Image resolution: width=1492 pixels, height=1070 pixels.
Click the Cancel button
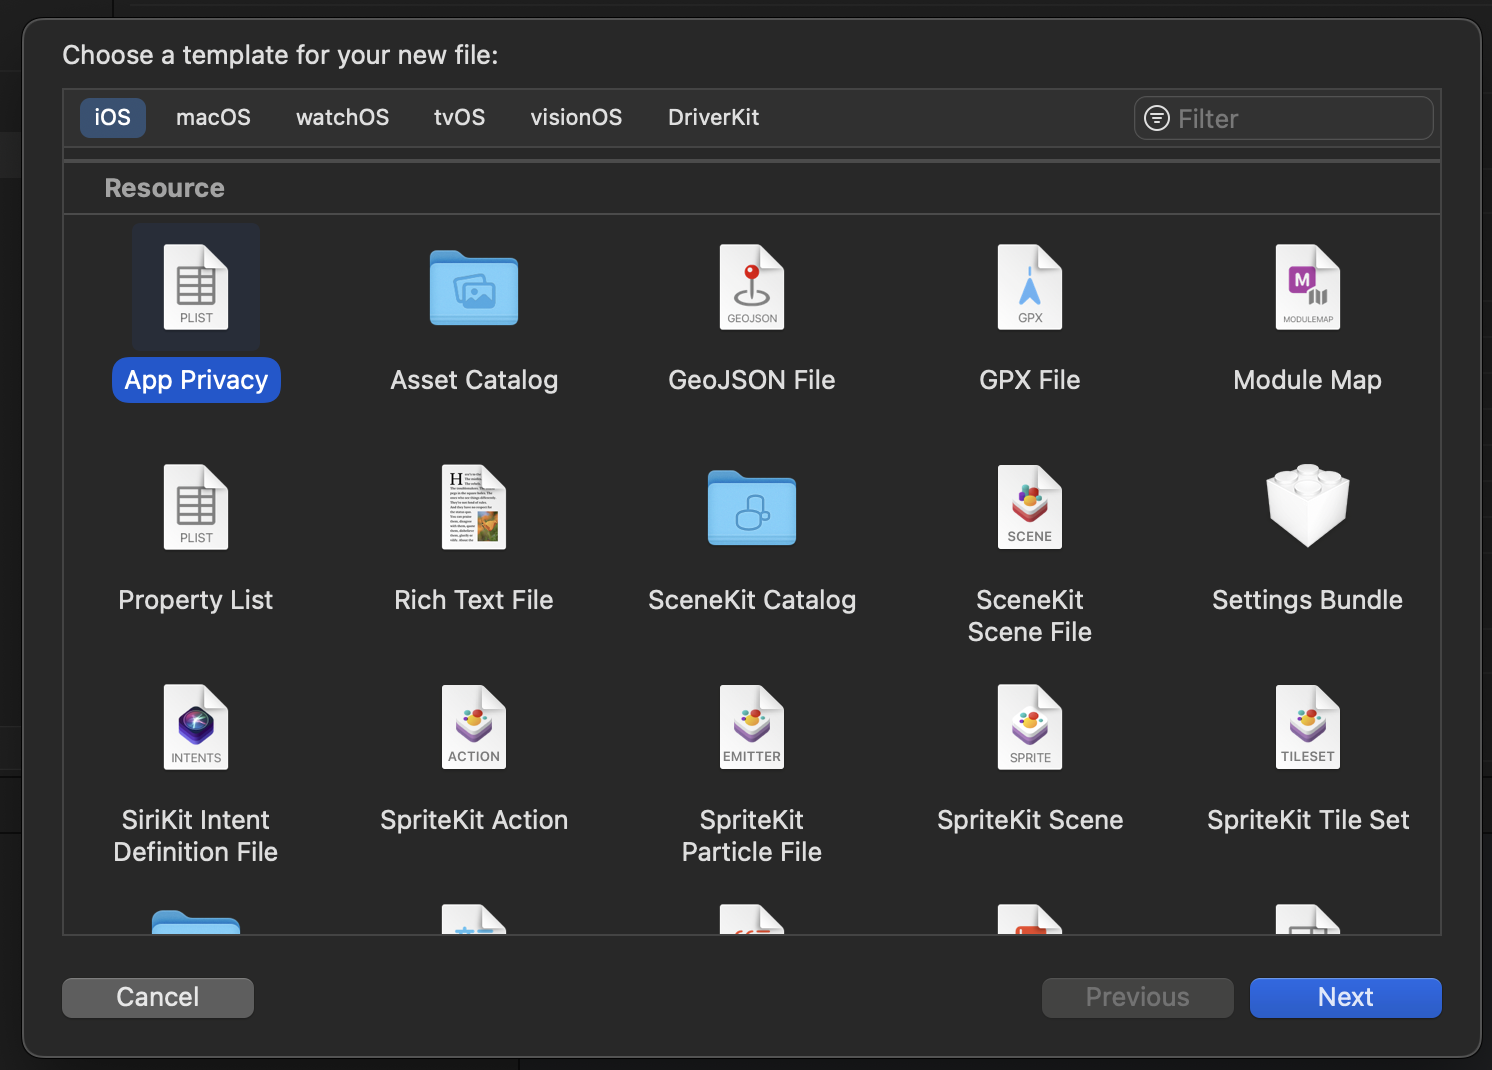coord(158,998)
